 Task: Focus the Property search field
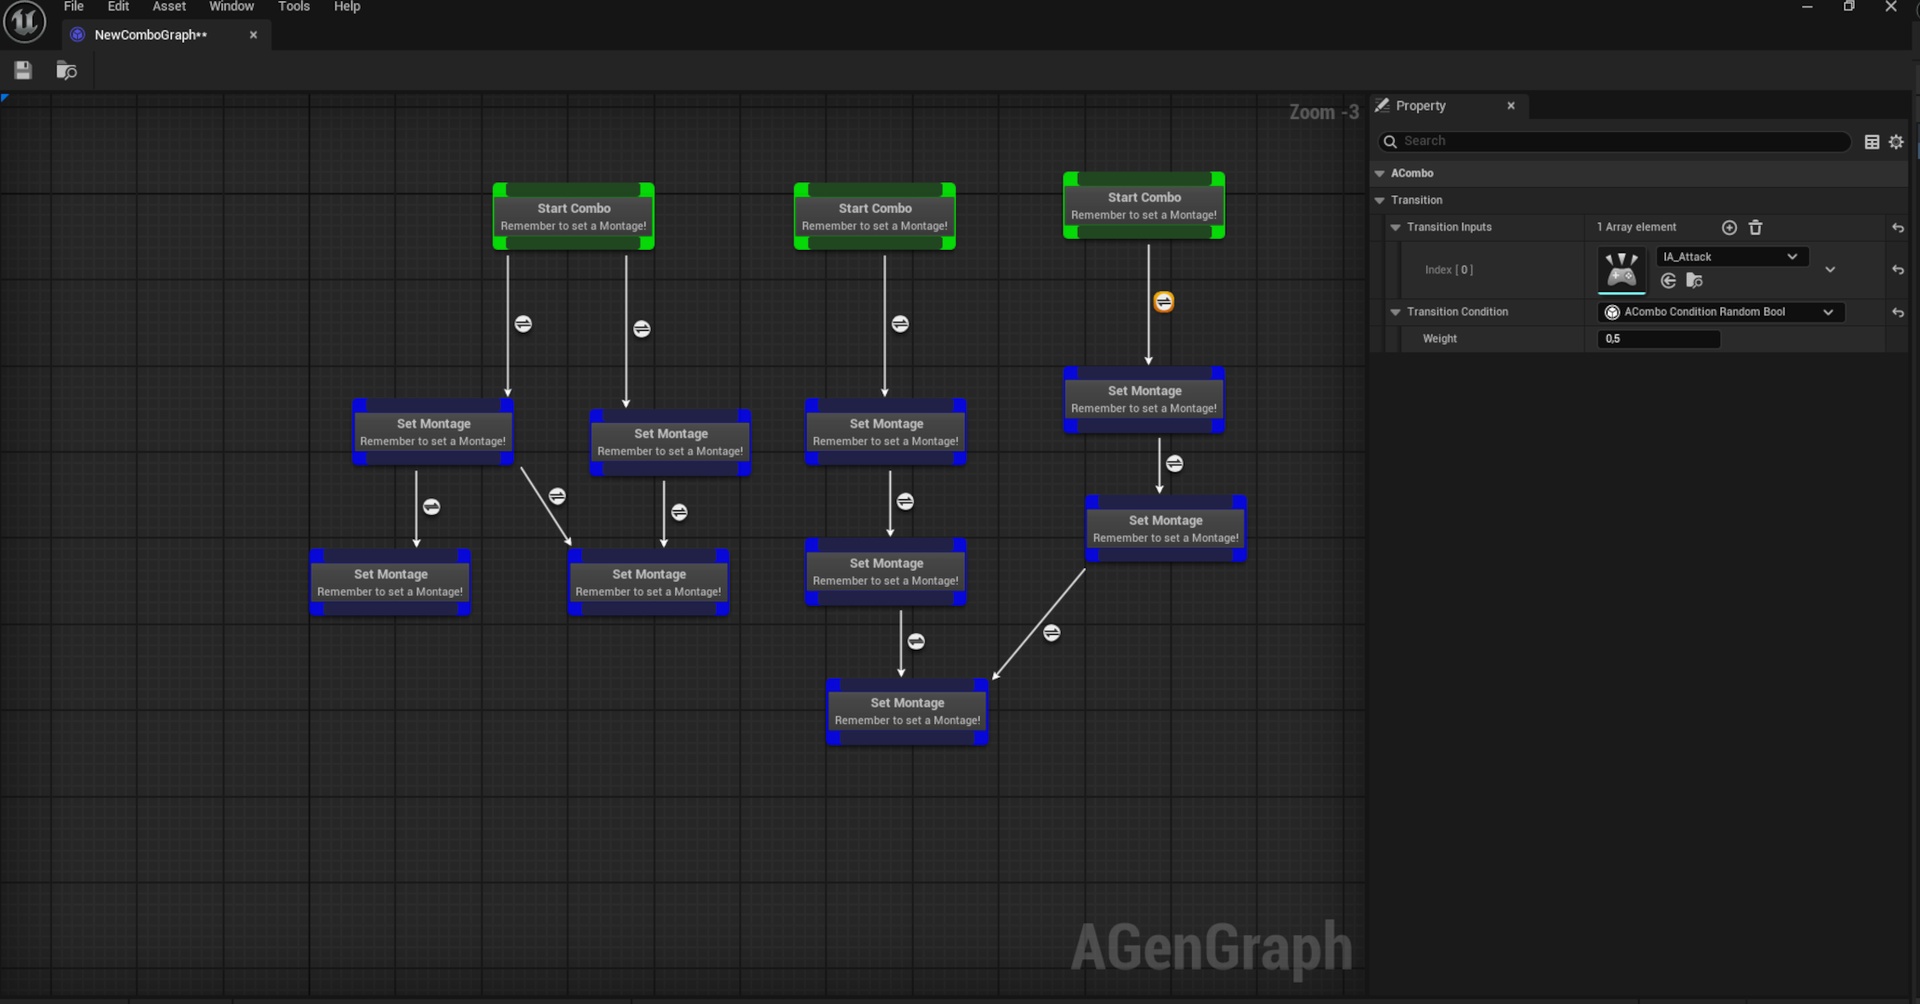point(1615,141)
